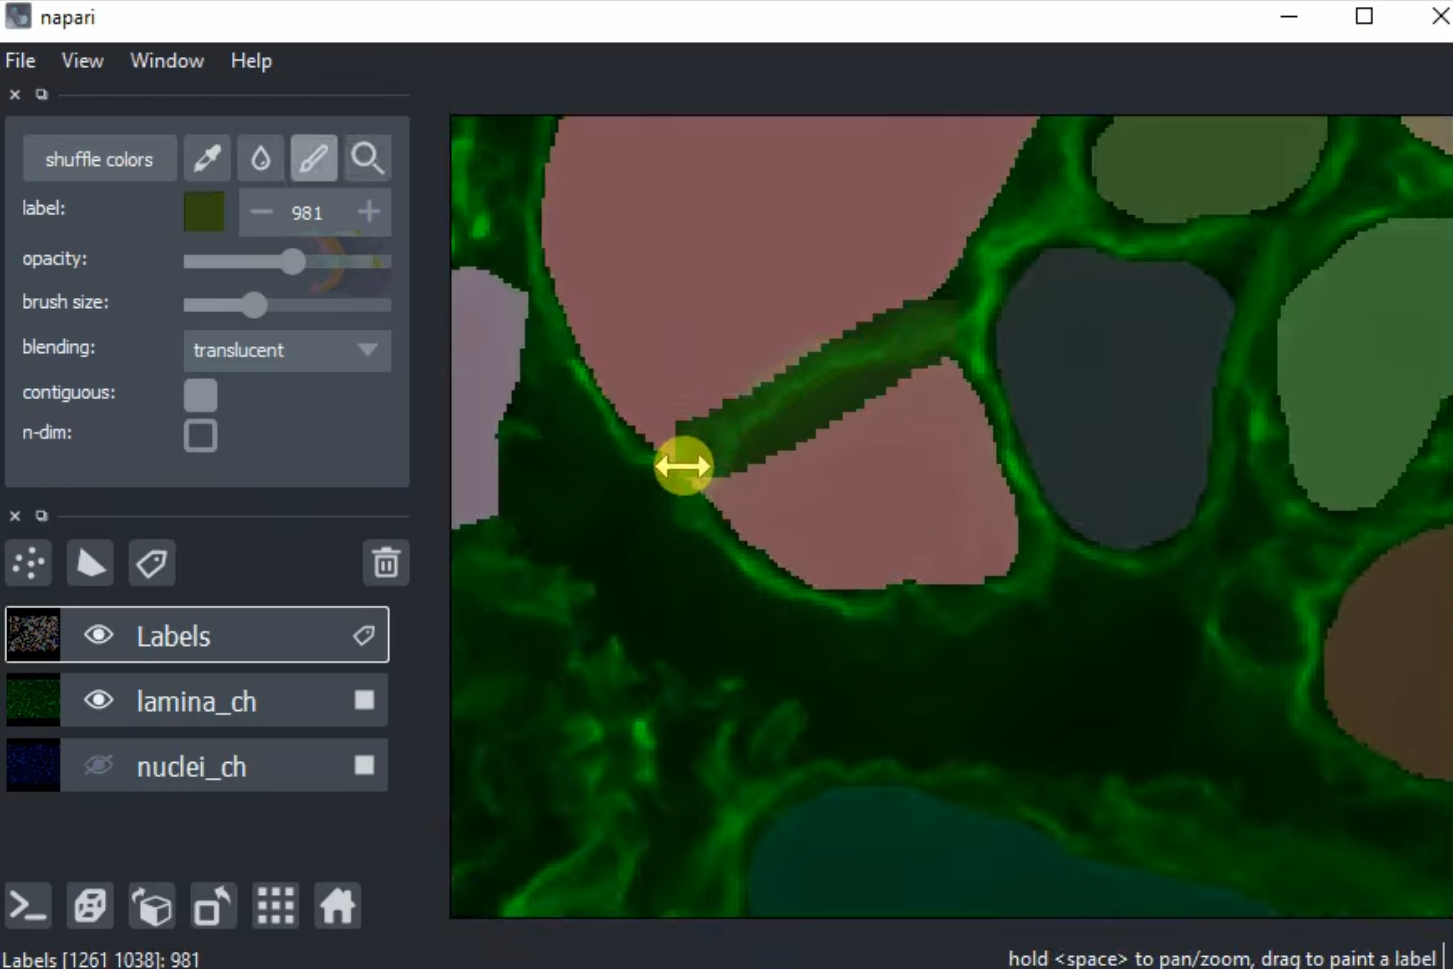
Task: Add a new points layer
Action: [29, 563]
